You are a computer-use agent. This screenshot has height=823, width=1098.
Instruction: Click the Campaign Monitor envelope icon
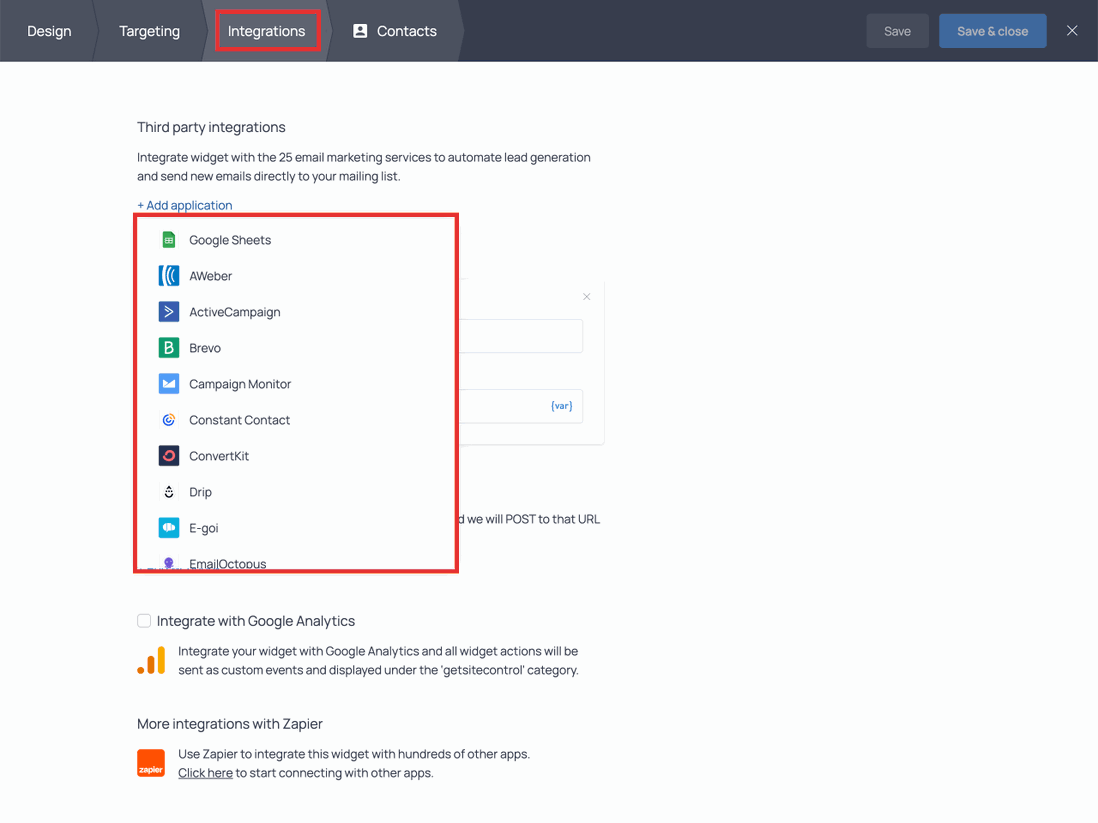(x=167, y=383)
